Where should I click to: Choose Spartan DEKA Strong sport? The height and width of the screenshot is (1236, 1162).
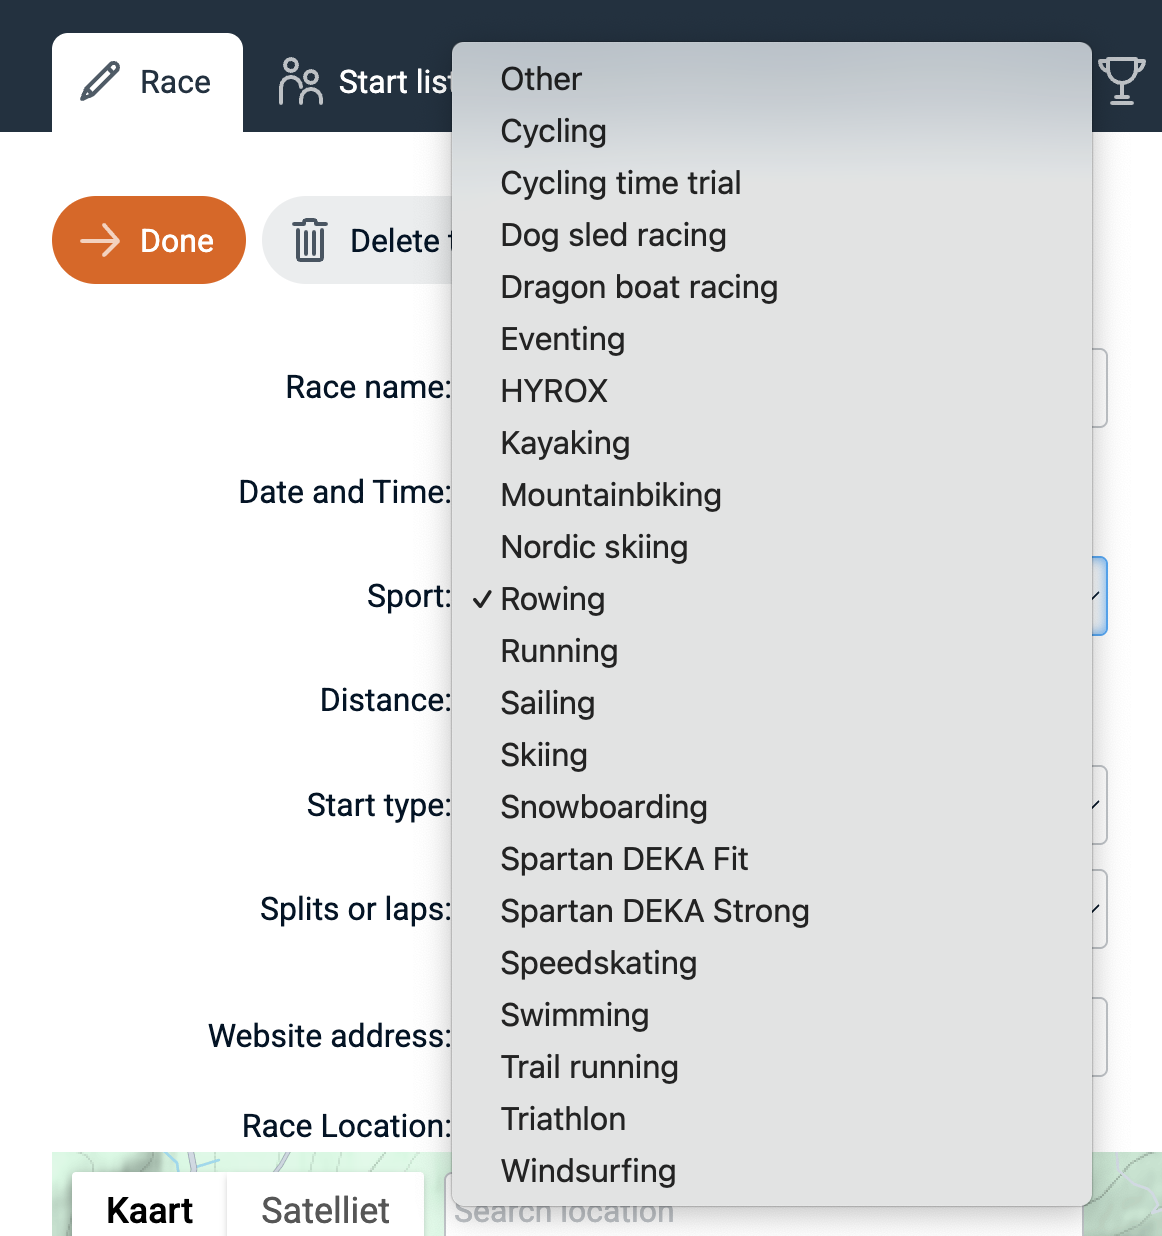pyautogui.click(x=655, y=911)
